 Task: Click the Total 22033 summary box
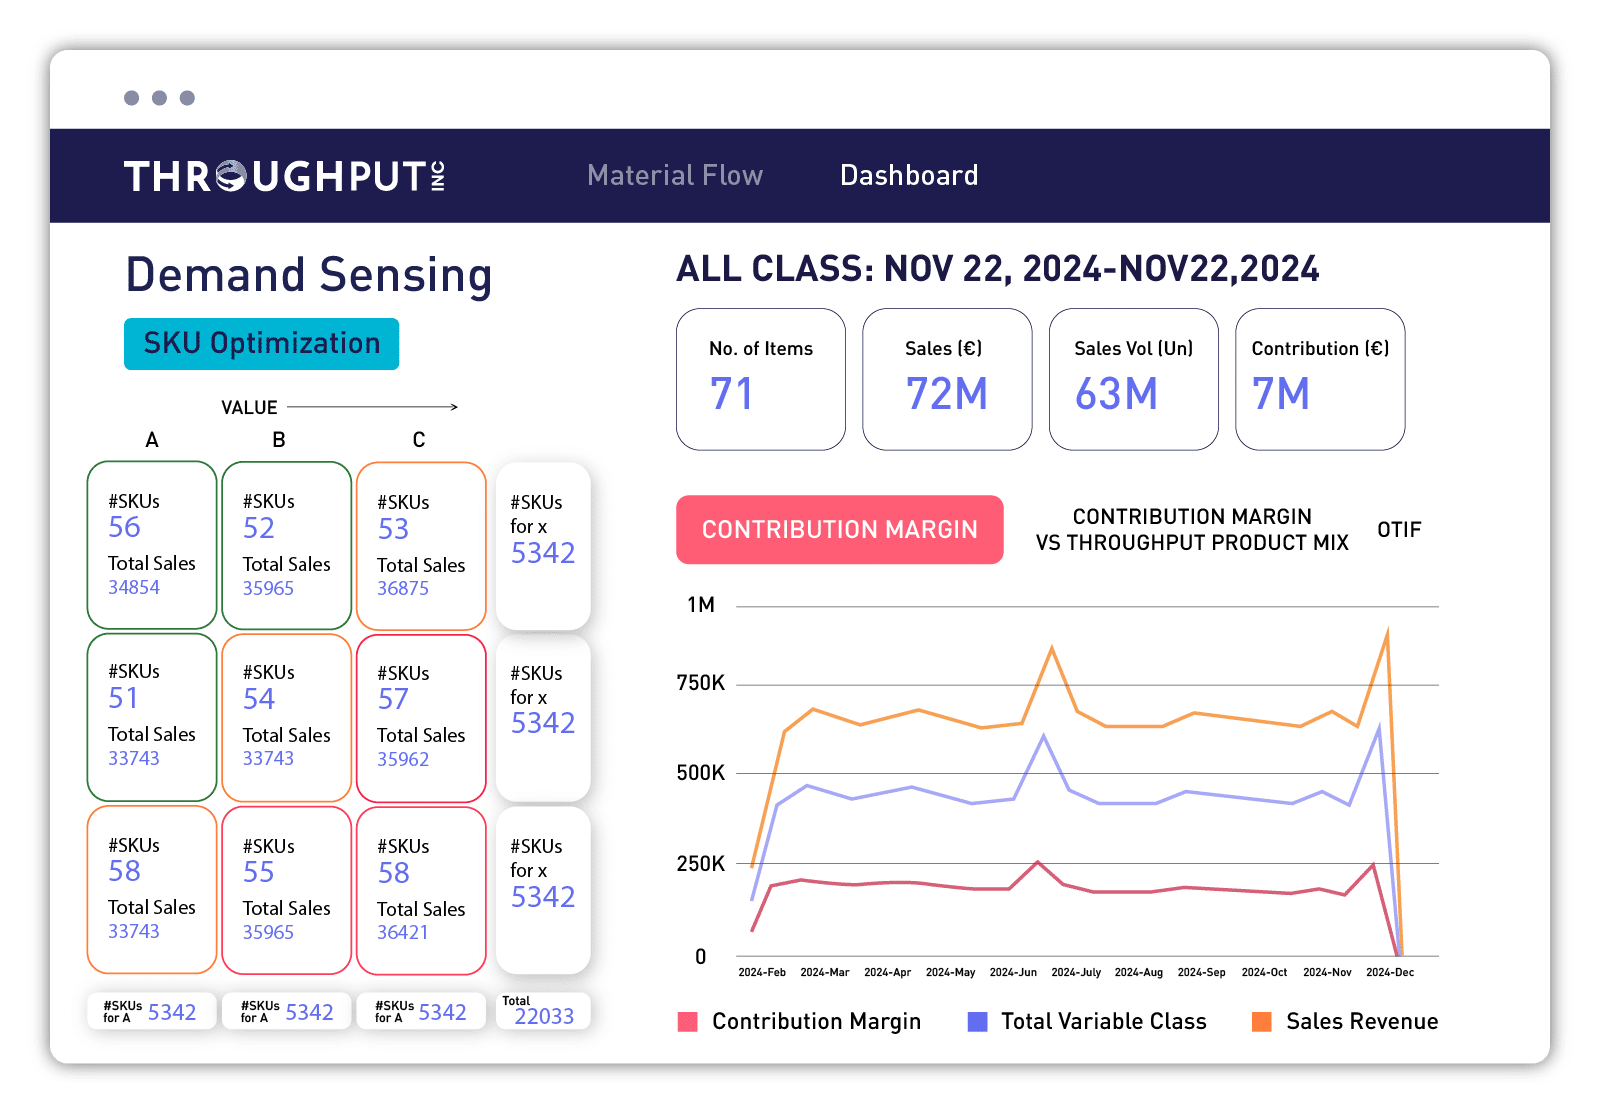543,1011
